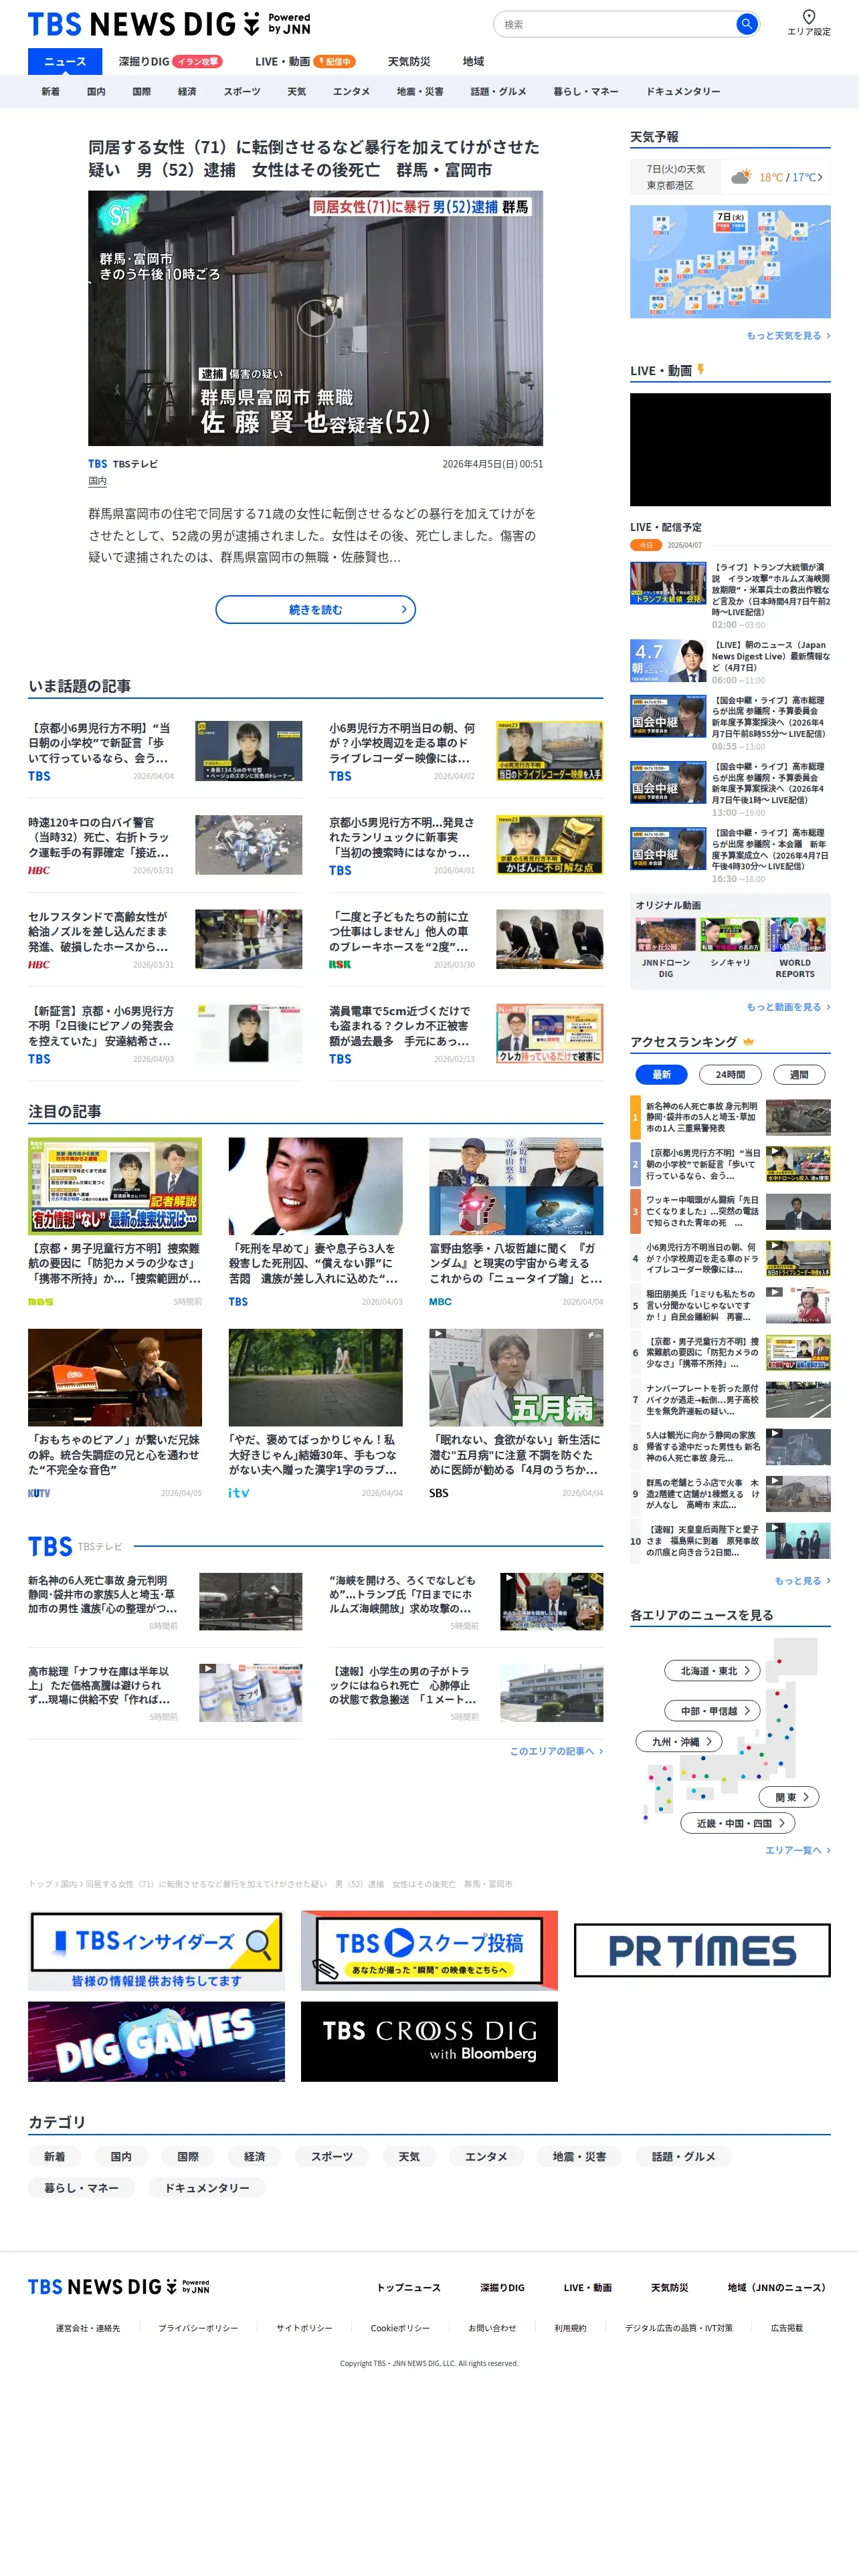Open area settings location pin icon
Viewport: 859px width, 2576px height.
click(808, 16)
